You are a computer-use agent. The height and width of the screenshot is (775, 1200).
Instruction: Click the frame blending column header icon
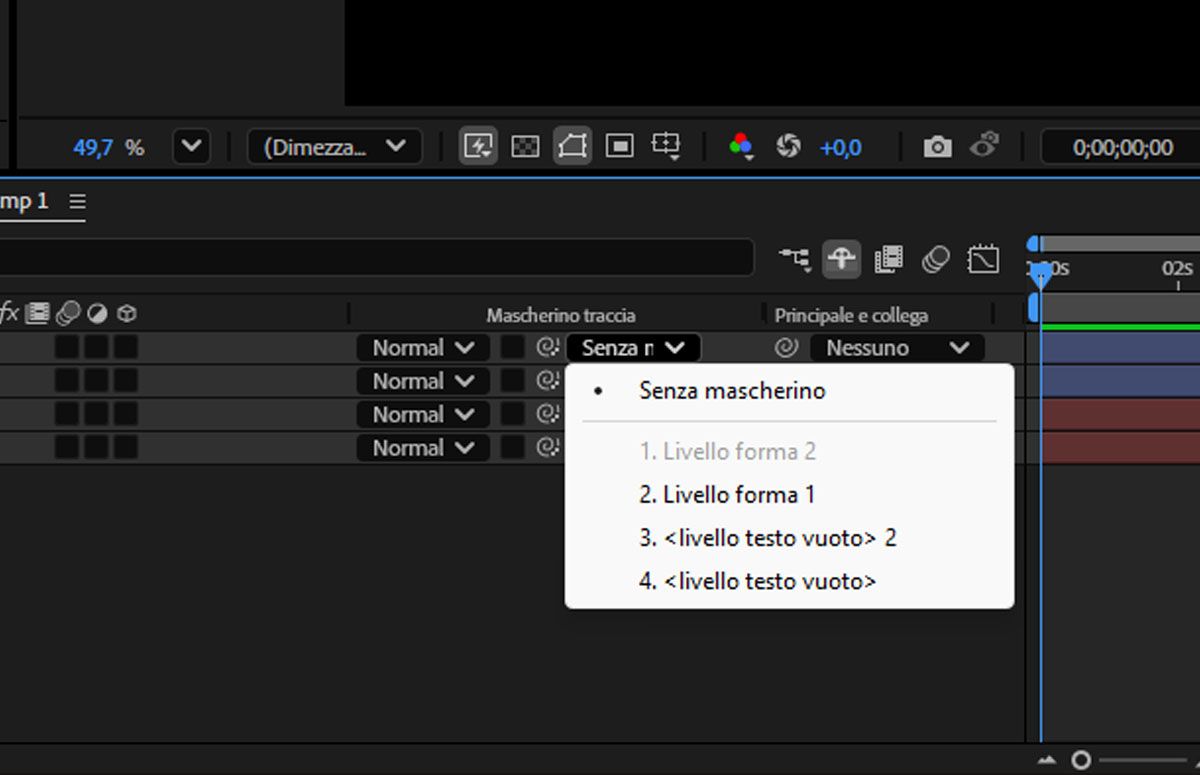tap(38, 314)
